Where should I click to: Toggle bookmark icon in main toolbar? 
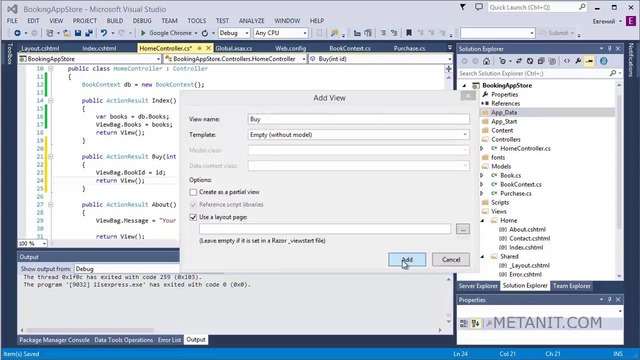point(409,33)
